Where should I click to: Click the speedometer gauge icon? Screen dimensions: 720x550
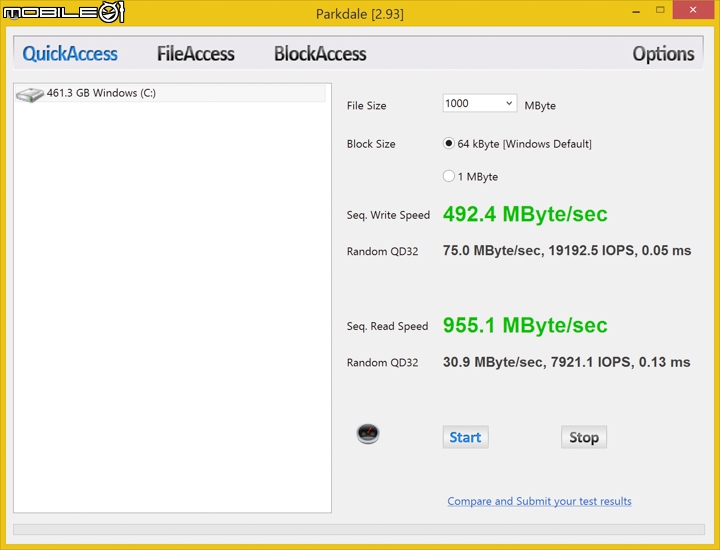pos(368,434)
